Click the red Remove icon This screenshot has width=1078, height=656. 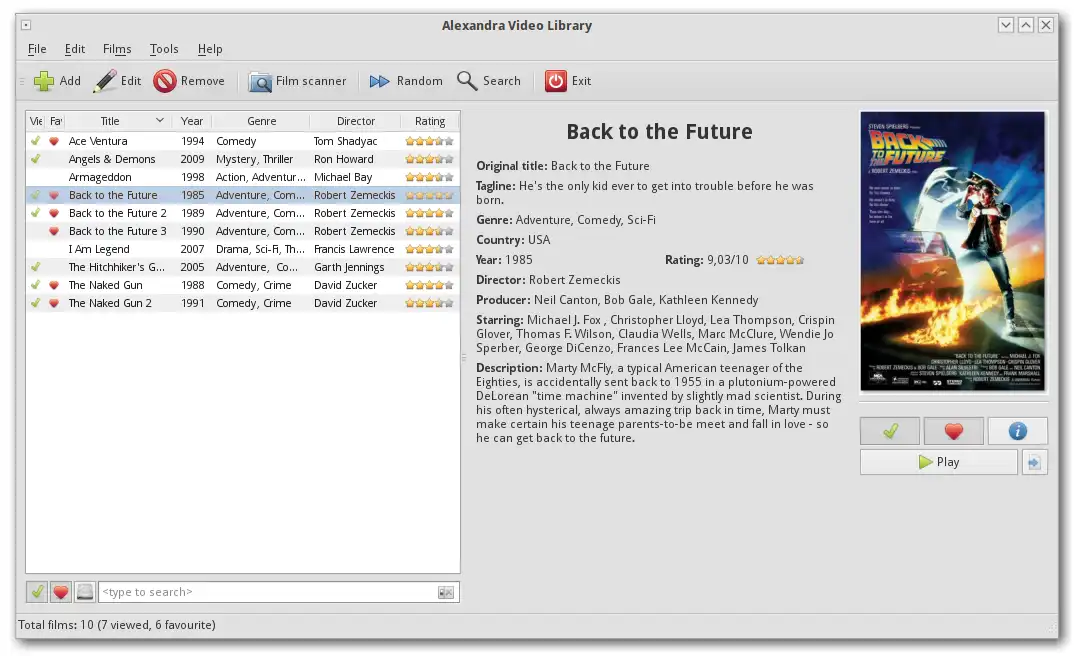[165, 81]
